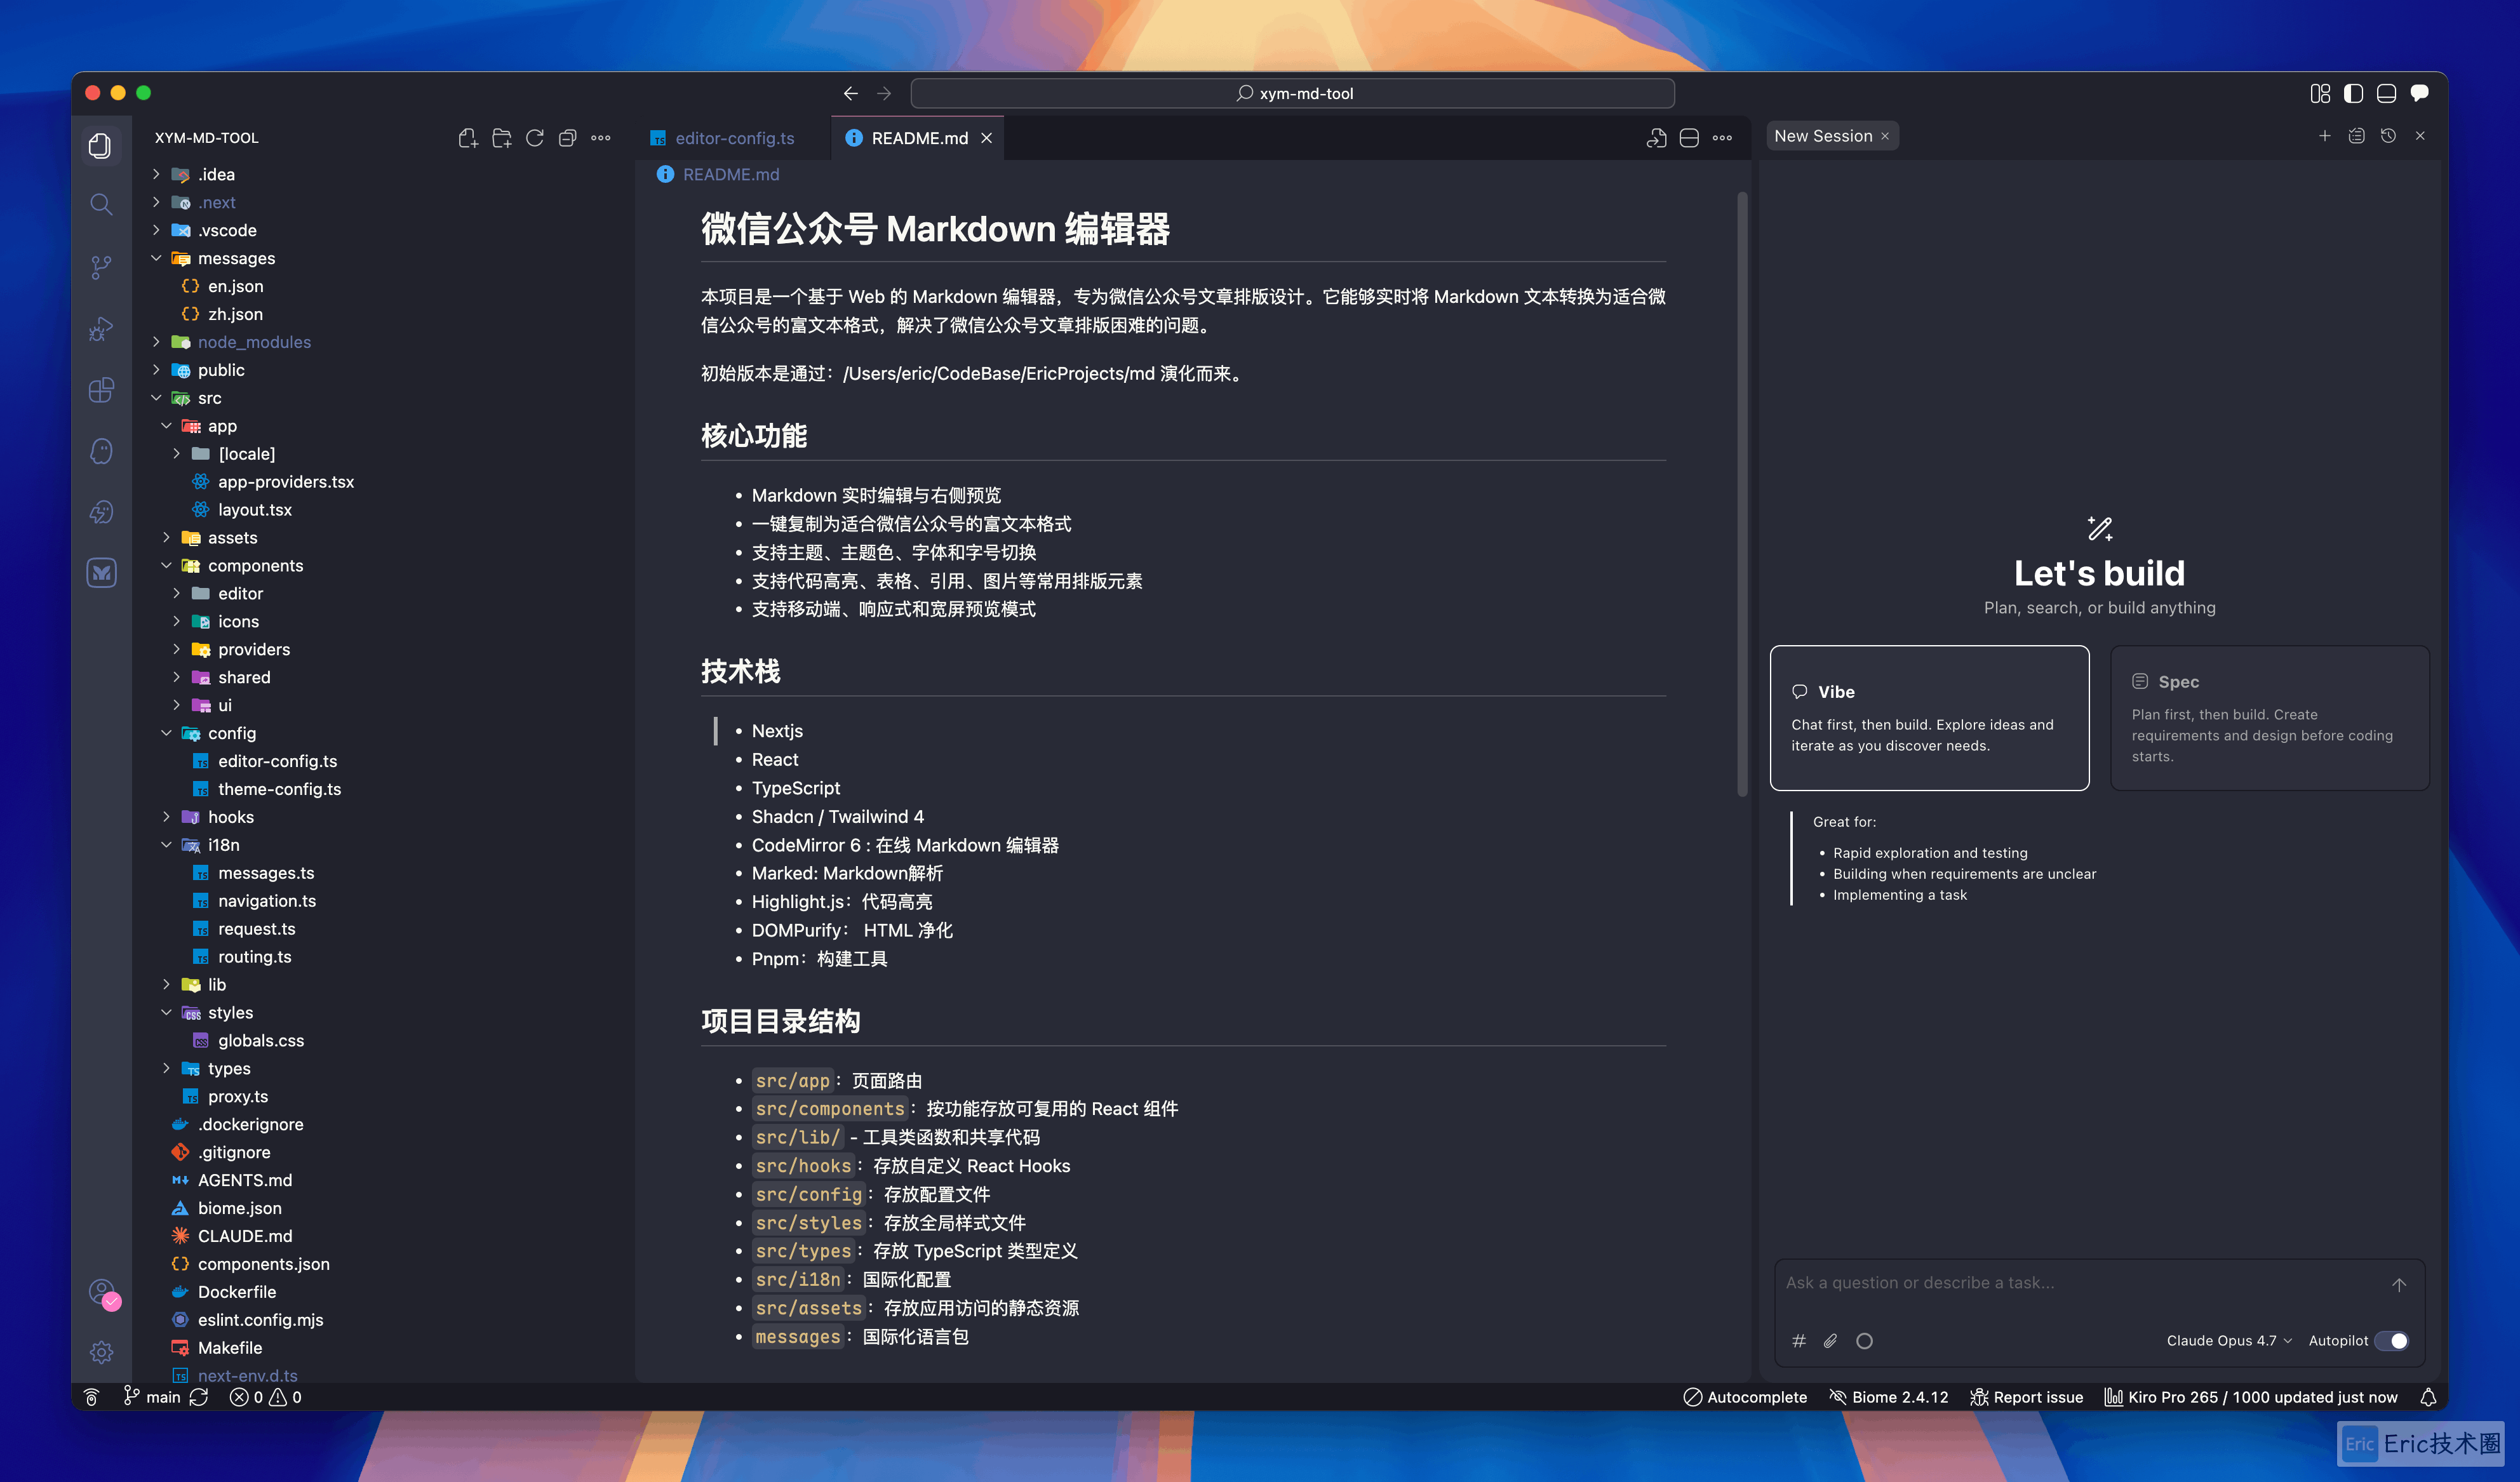The width and height of the screenshot is (2520, 1482).
Task: Open Kiro Pro usage status item
Action: pos(2251,1397)
